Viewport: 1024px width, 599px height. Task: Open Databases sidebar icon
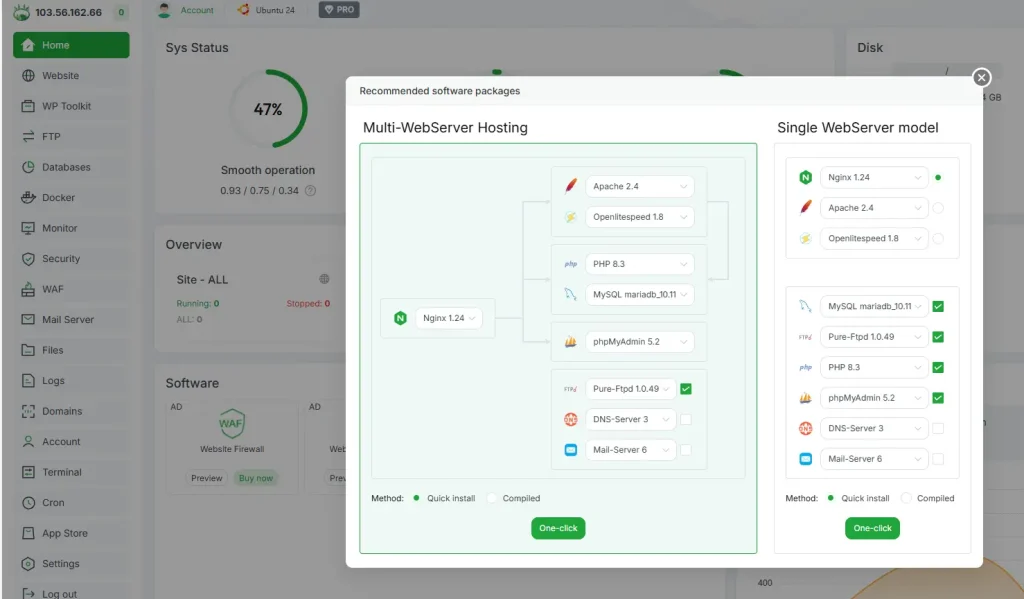click(28, 167)
